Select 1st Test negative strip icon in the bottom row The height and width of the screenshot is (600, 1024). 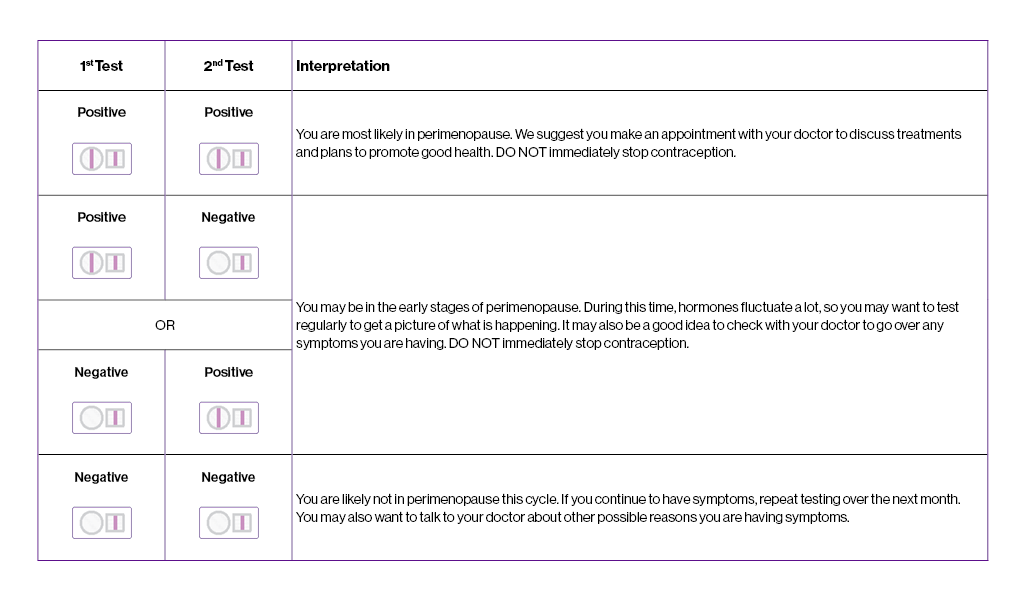(102, 523)
